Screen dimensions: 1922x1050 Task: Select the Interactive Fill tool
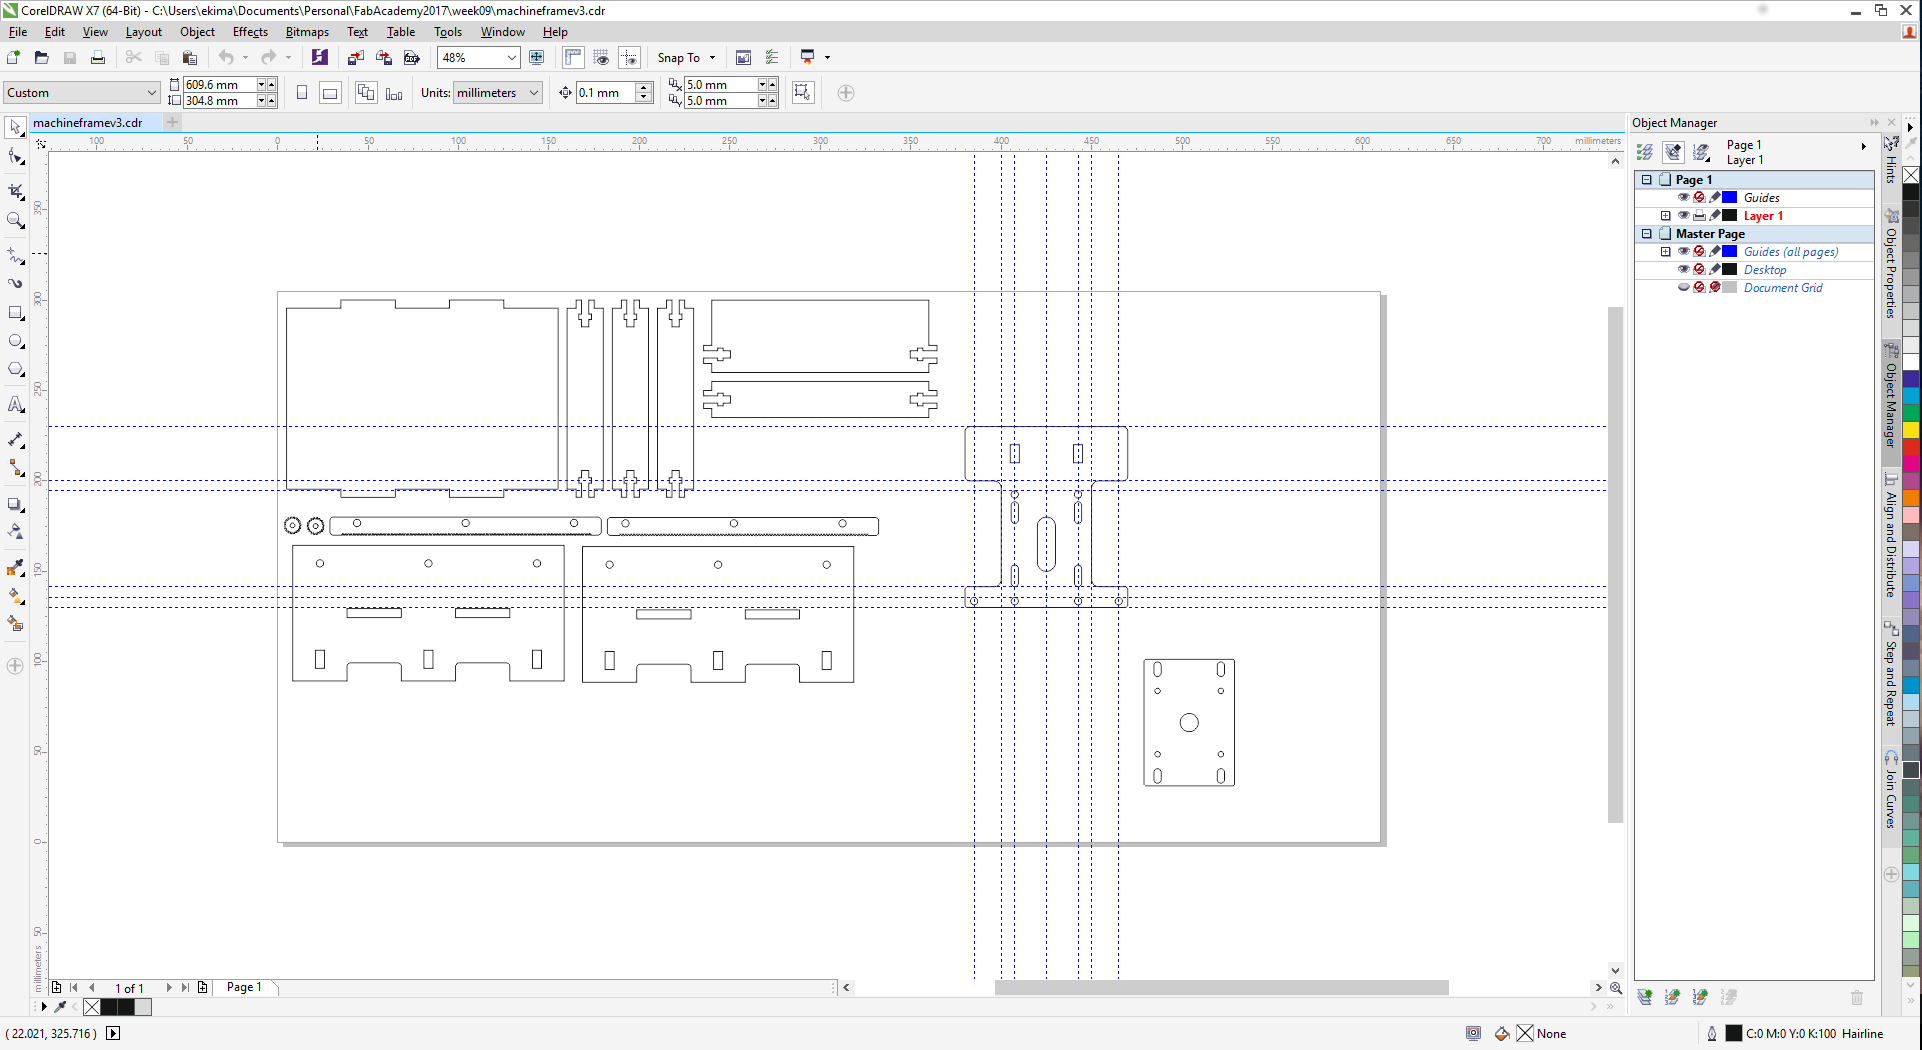coord(15,596)
